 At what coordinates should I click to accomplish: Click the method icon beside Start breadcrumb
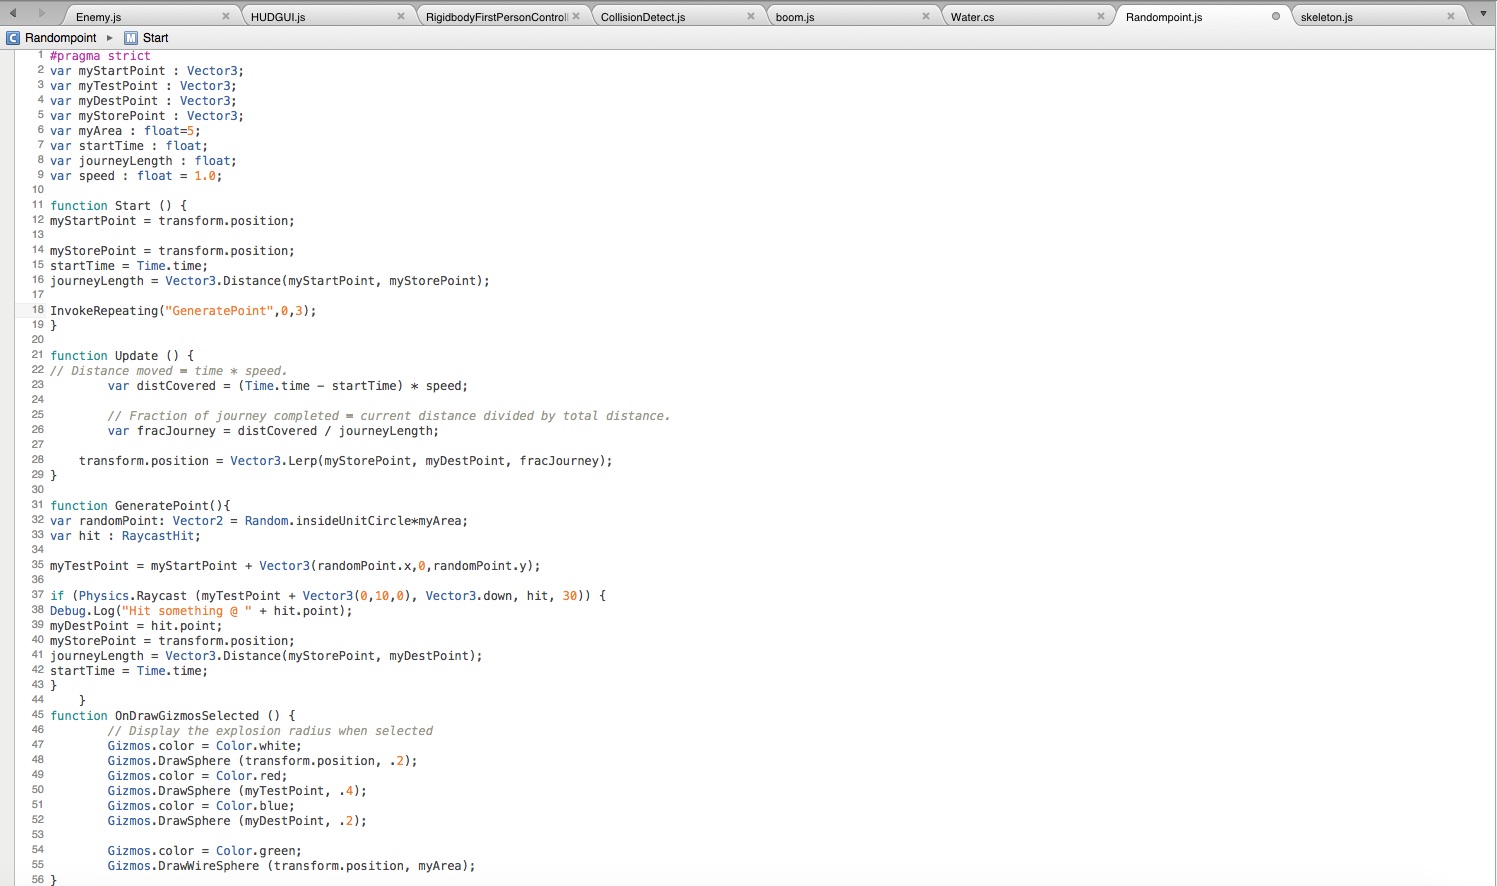pyautogui.click(x=131, y=38)
